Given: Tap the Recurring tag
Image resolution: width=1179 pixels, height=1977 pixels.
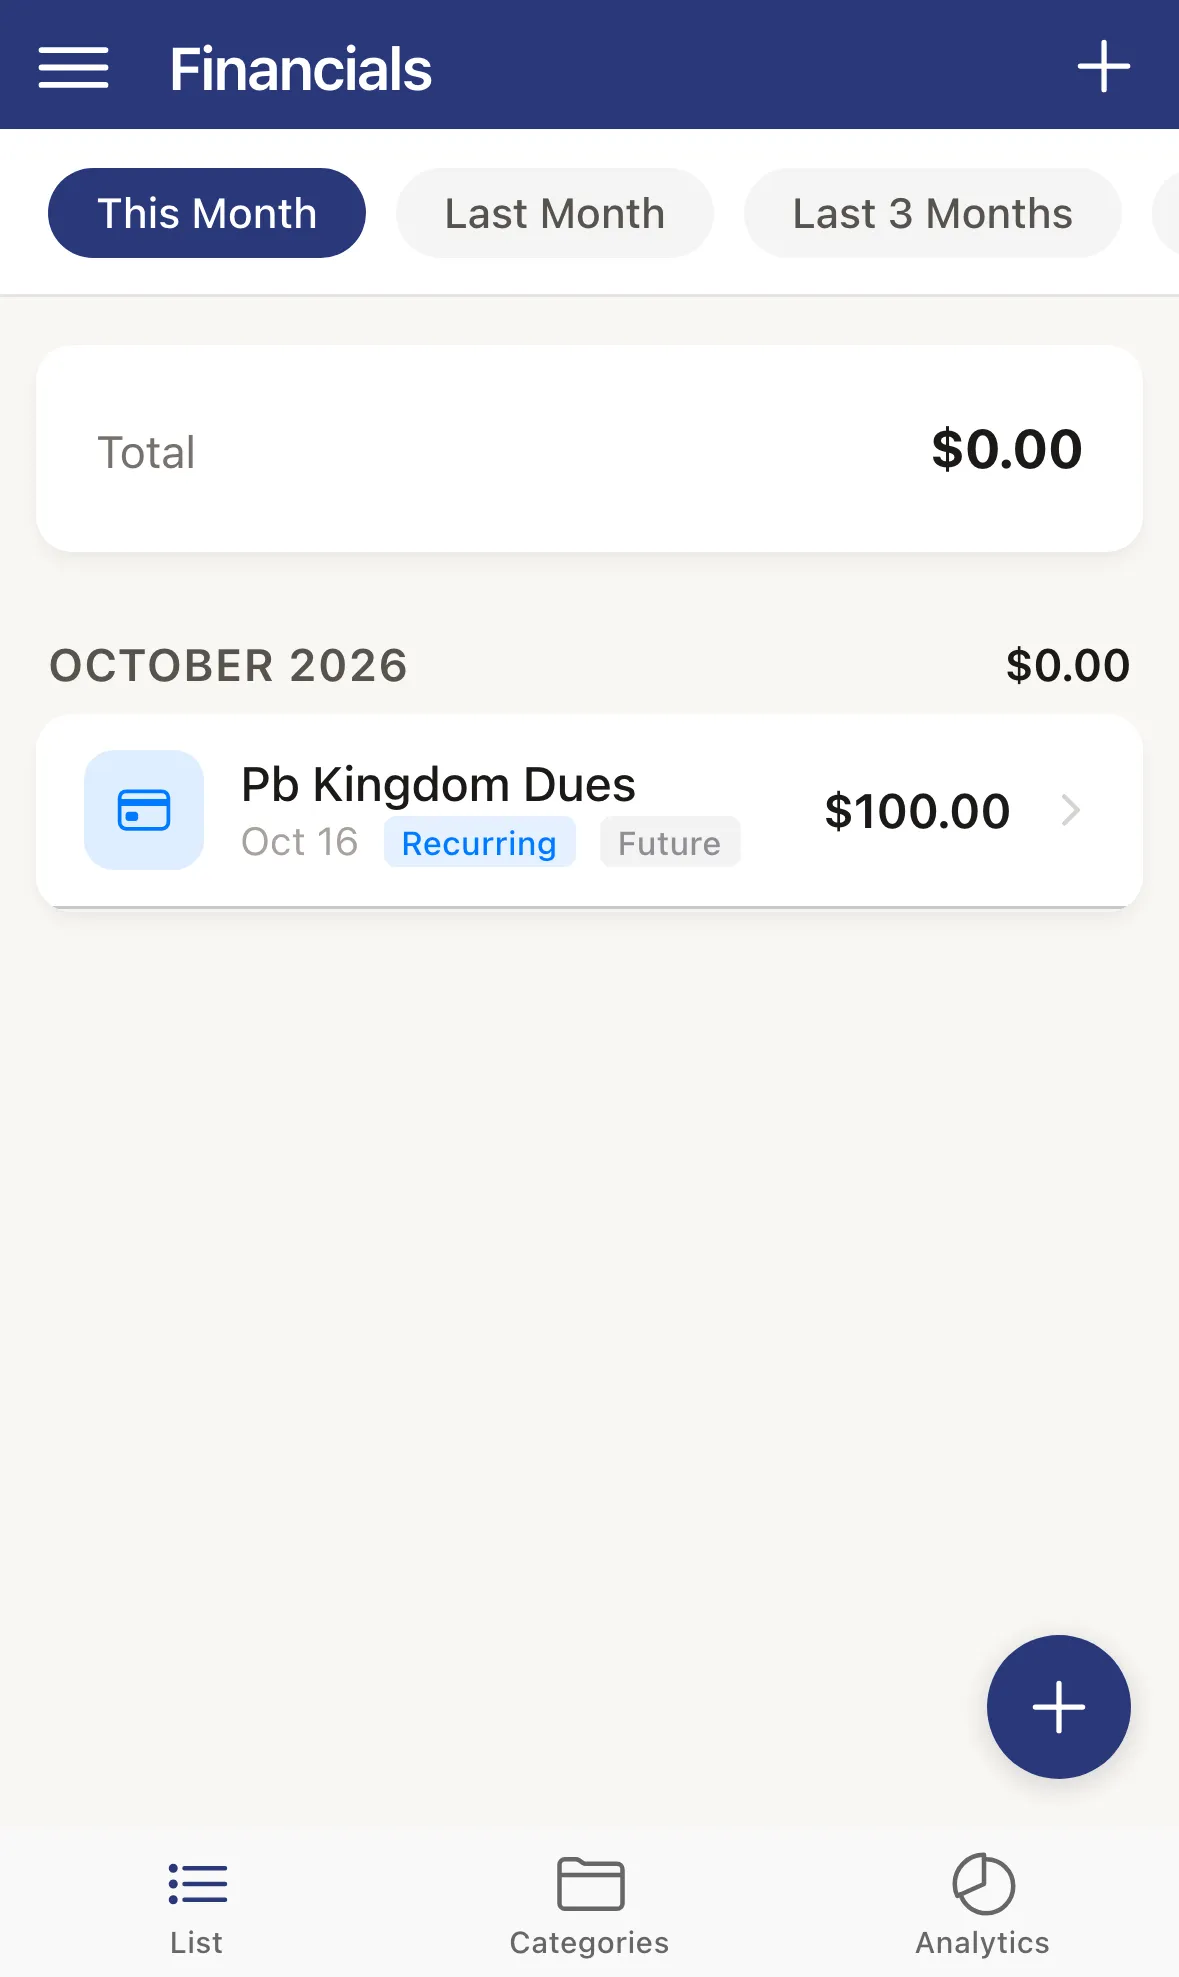Looking at the screenshot, I should tap(479, 842).
